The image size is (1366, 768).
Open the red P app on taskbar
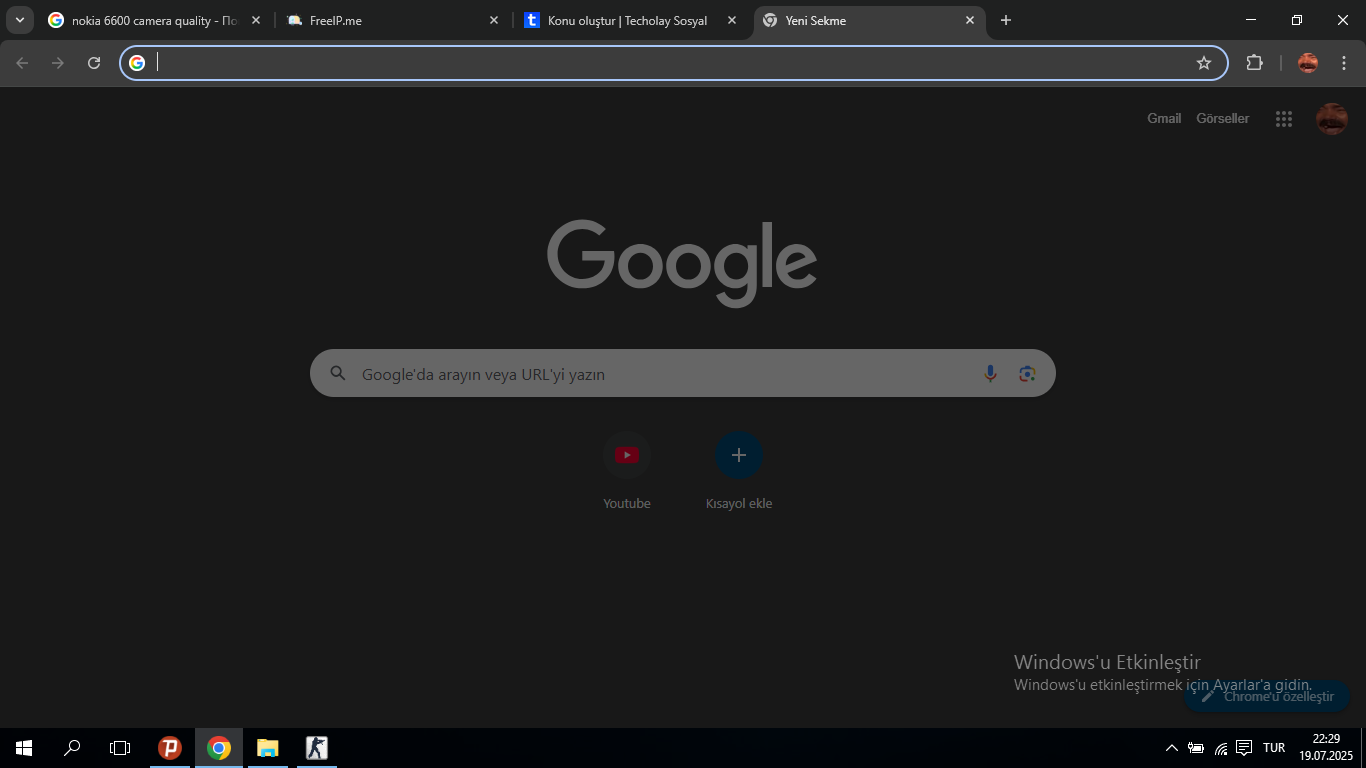(x=170, y=748)
